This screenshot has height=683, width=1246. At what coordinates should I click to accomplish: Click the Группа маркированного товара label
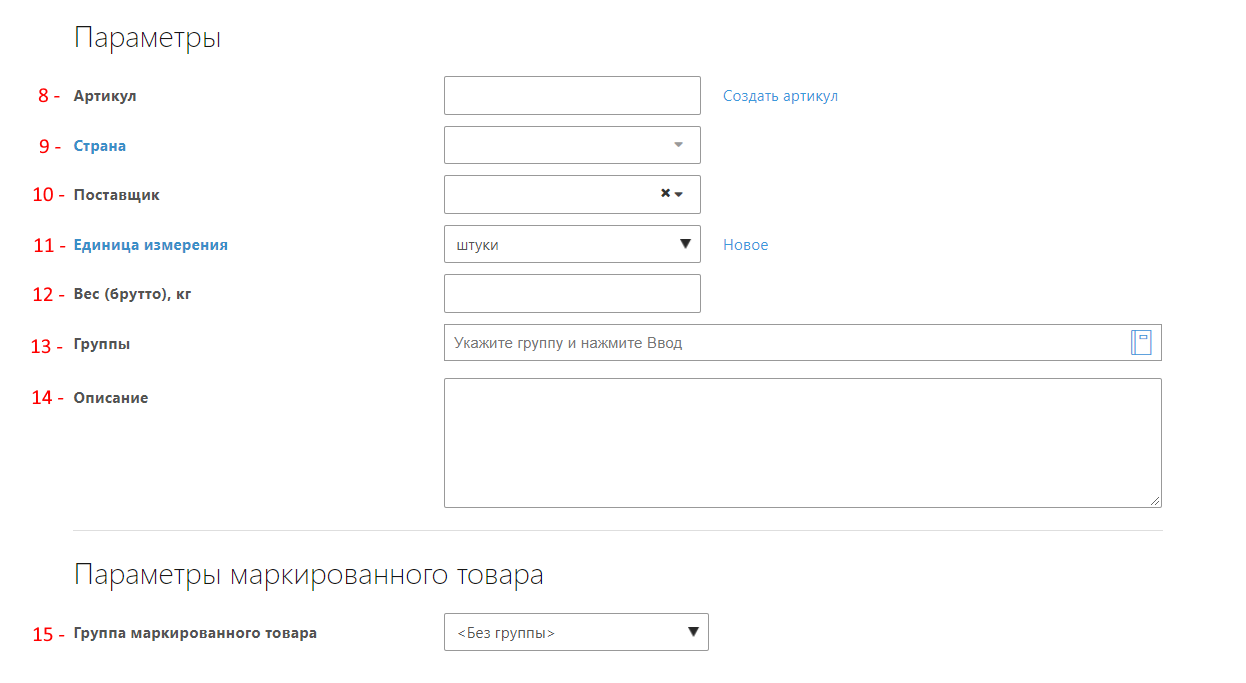tap(195, 633)
